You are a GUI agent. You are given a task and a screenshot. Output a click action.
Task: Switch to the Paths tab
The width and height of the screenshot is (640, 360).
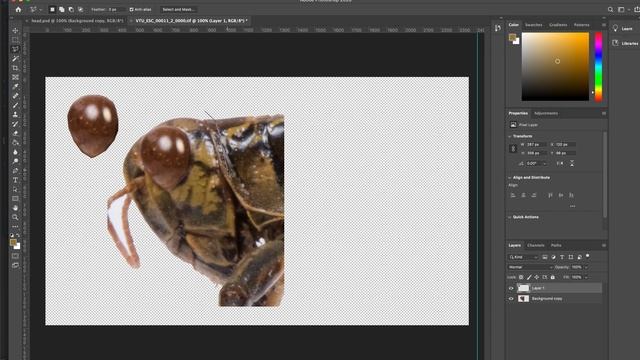click(x=556, y=245)
